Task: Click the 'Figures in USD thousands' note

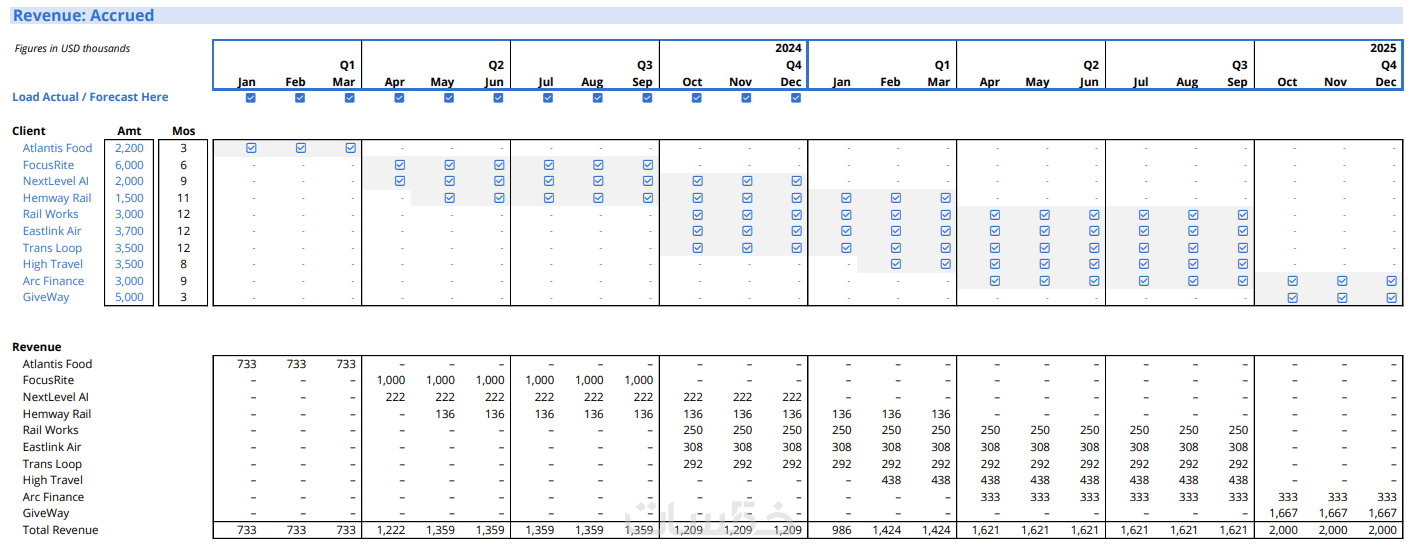Action: [72, 48]
